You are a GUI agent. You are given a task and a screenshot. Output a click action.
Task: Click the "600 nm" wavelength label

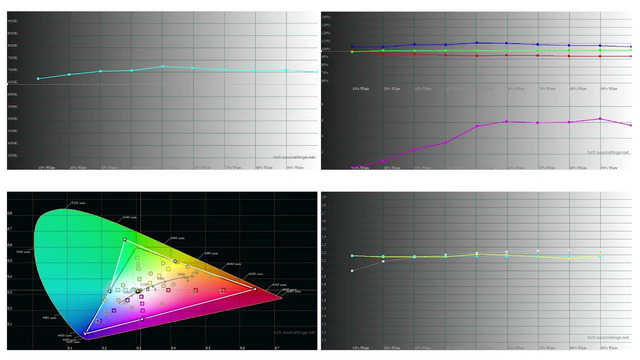[234, 264]
